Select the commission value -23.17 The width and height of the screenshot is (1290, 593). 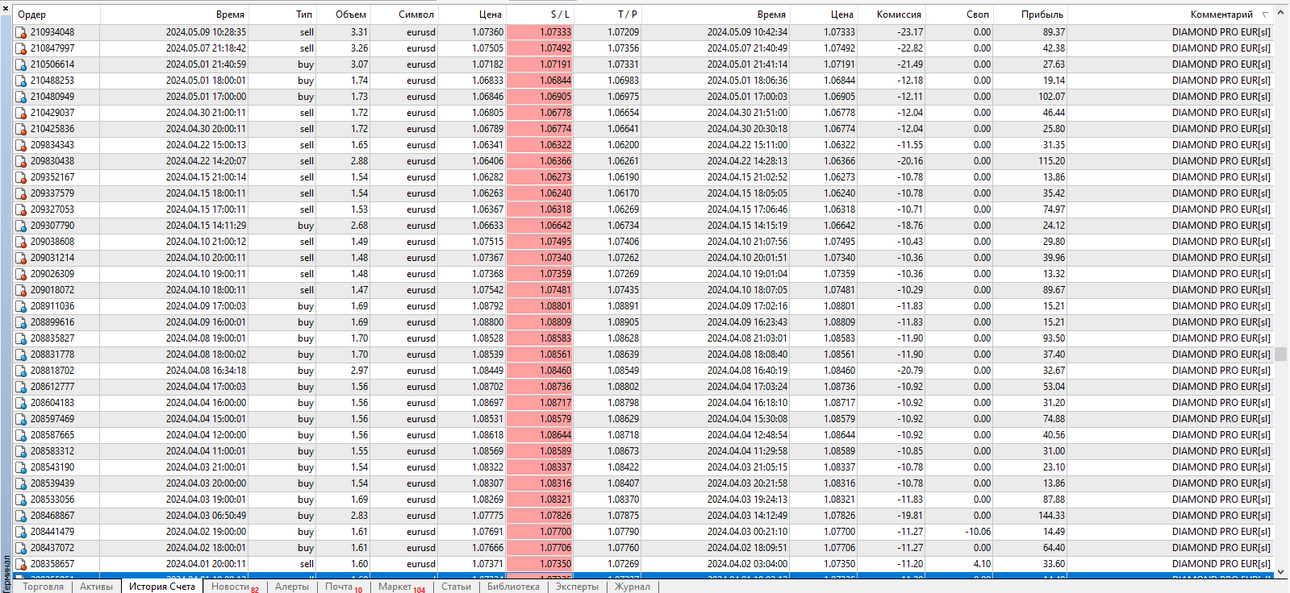pos(909,33)
